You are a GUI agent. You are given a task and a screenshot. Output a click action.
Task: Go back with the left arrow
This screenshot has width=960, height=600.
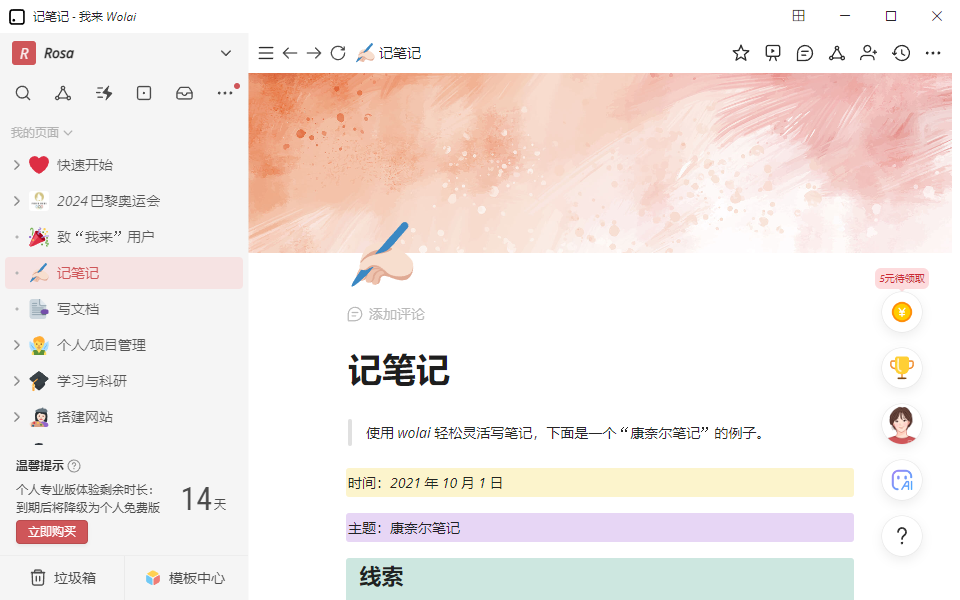(290, 53)
